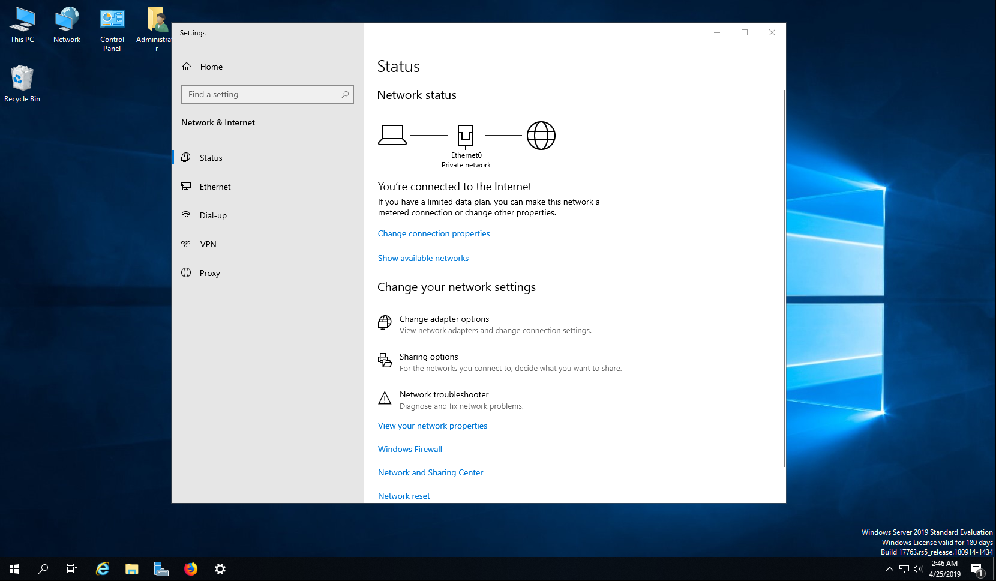Close the Settings window
The width and height of the screenshot is (997, 582).
772,32
